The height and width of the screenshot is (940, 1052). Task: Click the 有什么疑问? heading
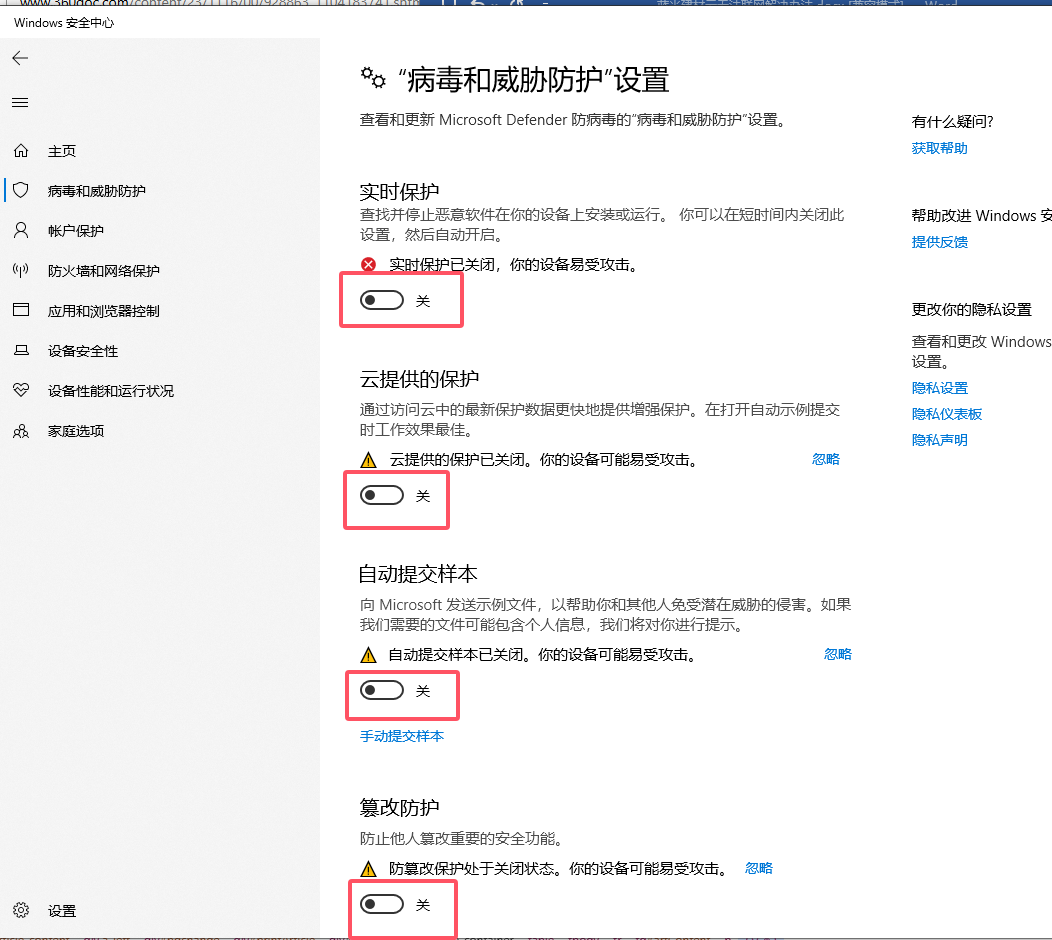point(952,121)
